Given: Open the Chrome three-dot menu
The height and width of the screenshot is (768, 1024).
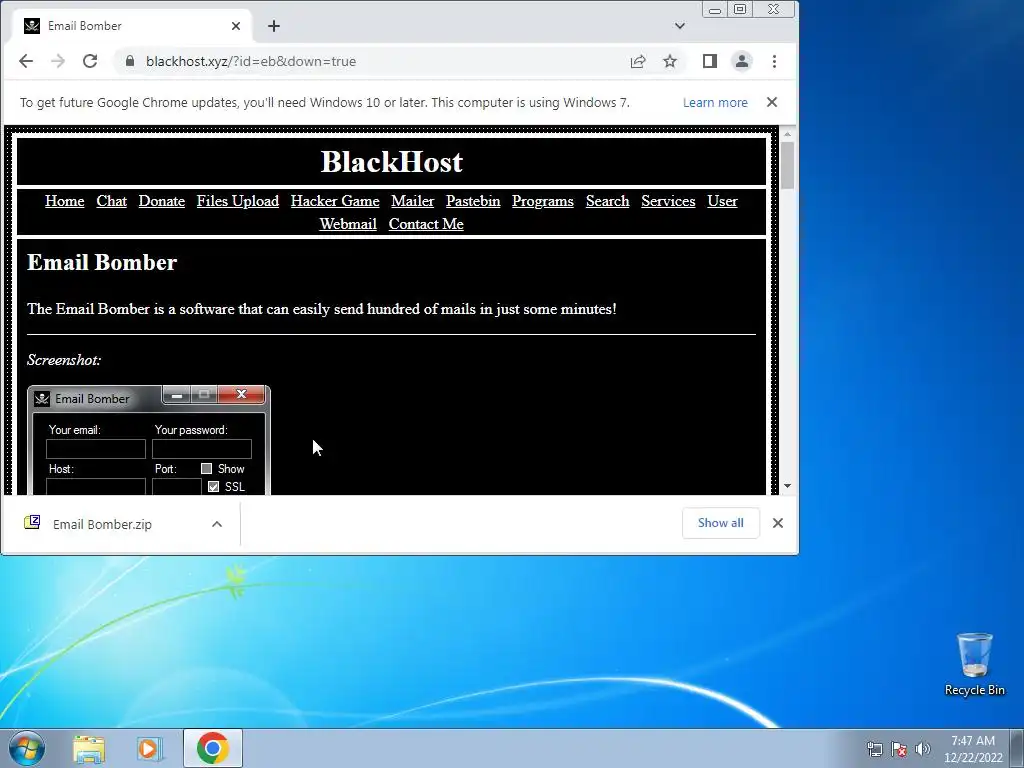Looking at the screenshot, I should coord(775,61).
